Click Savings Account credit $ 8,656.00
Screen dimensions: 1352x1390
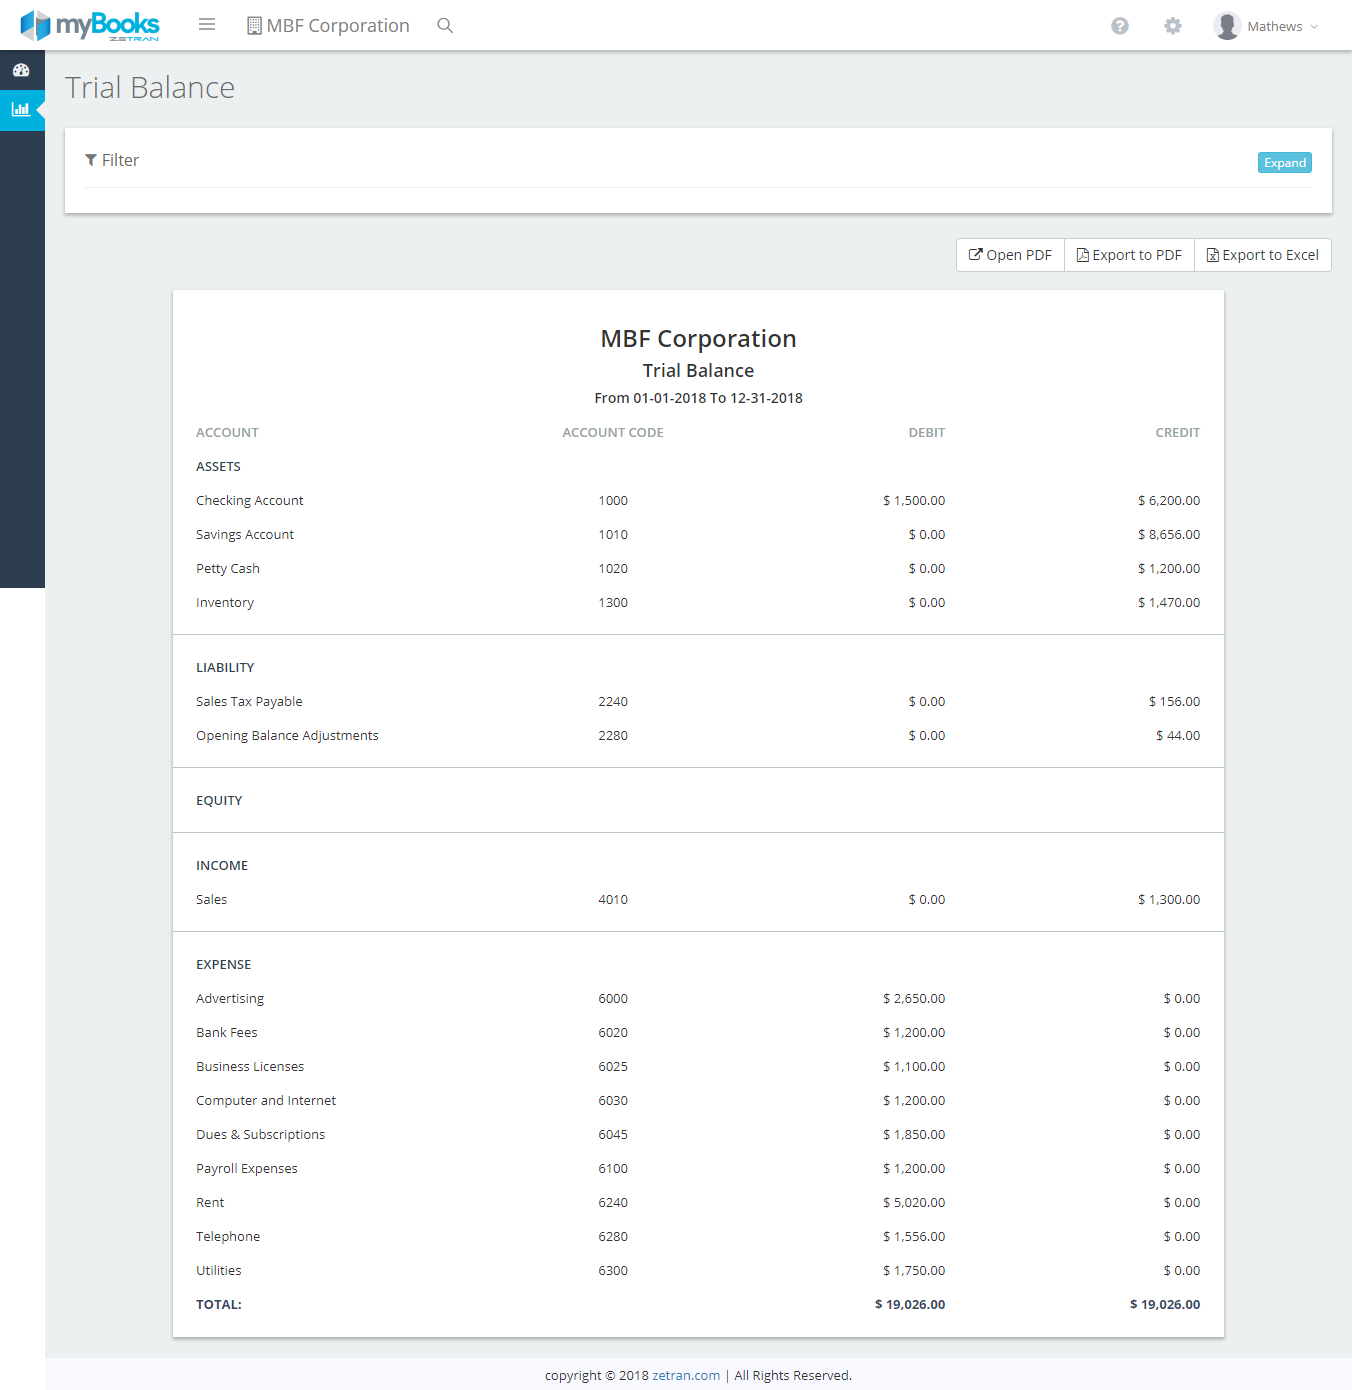coord(1169,535)
